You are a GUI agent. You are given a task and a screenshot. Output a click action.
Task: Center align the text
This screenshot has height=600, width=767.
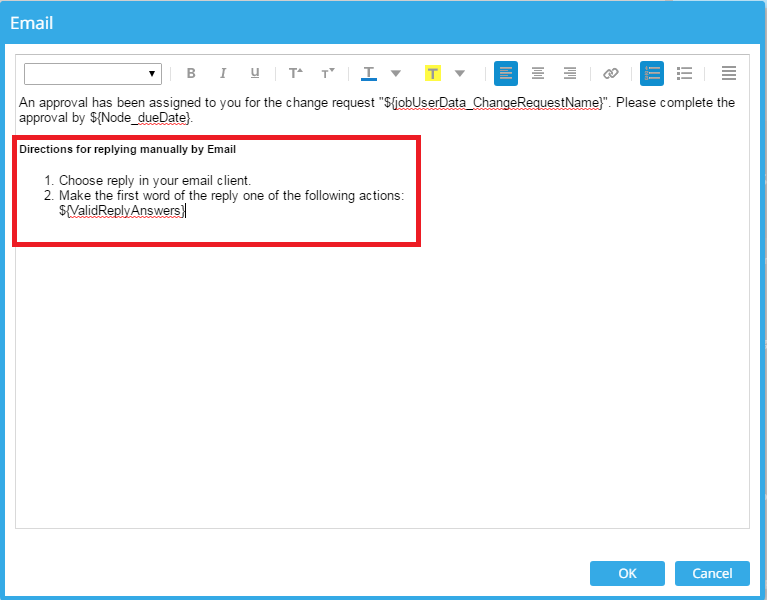tap(538, 73)
